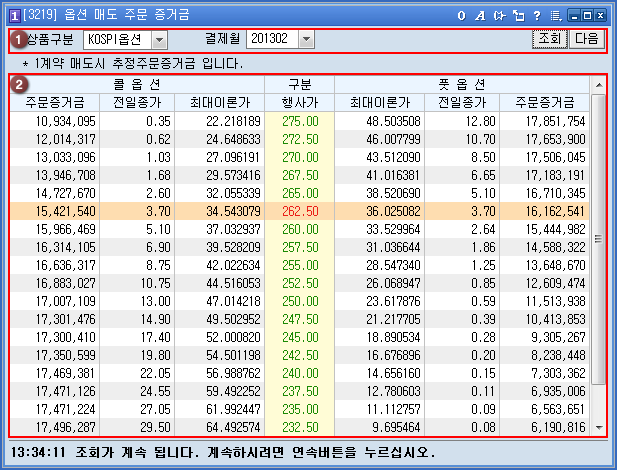Click the screen link icon beside the font icon

499,15
